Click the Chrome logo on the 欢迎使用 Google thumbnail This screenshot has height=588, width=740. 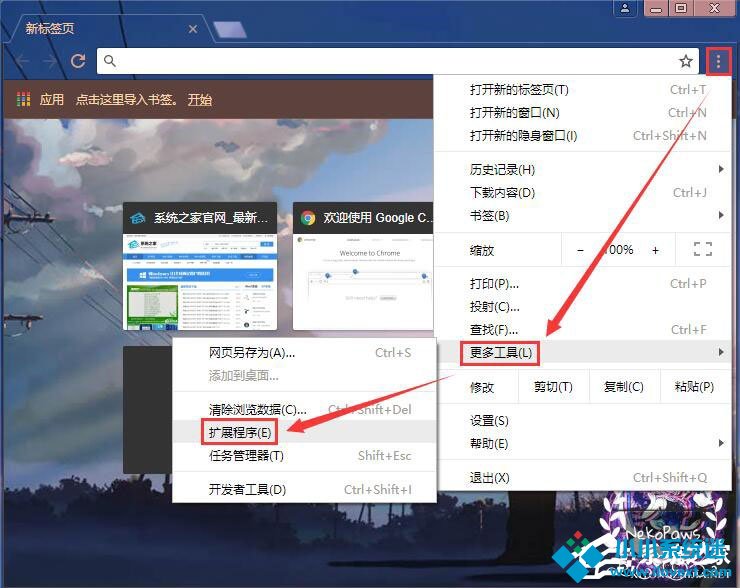coord(308,218)
